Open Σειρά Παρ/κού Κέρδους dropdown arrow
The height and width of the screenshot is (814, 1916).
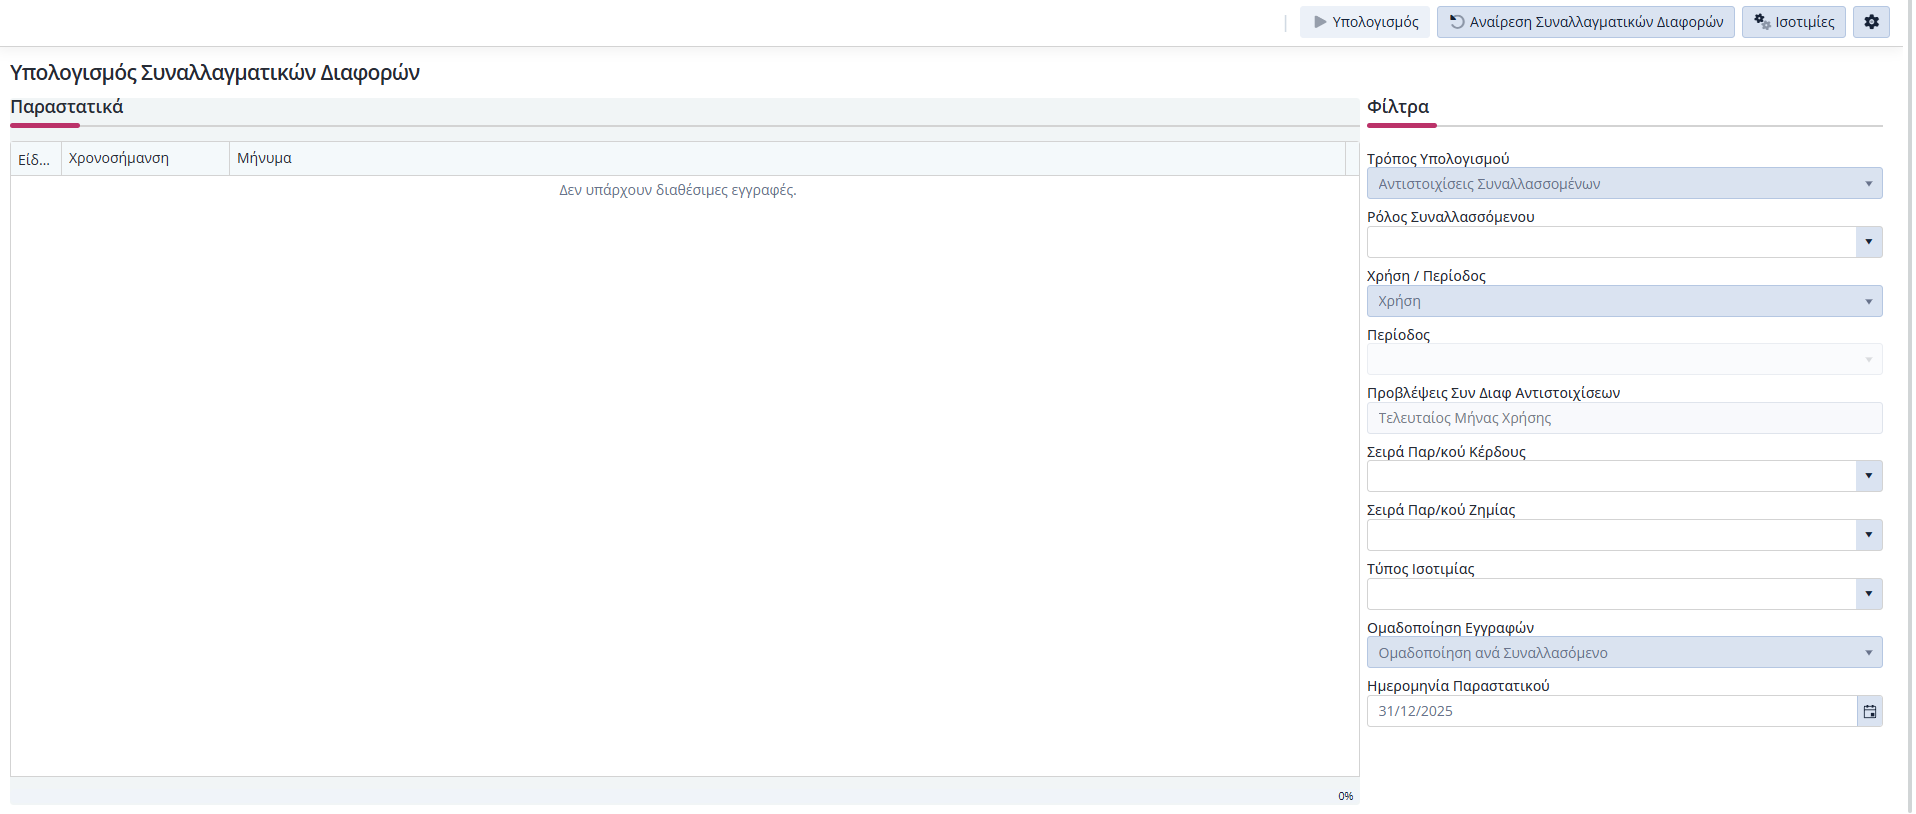point(1868,476)
